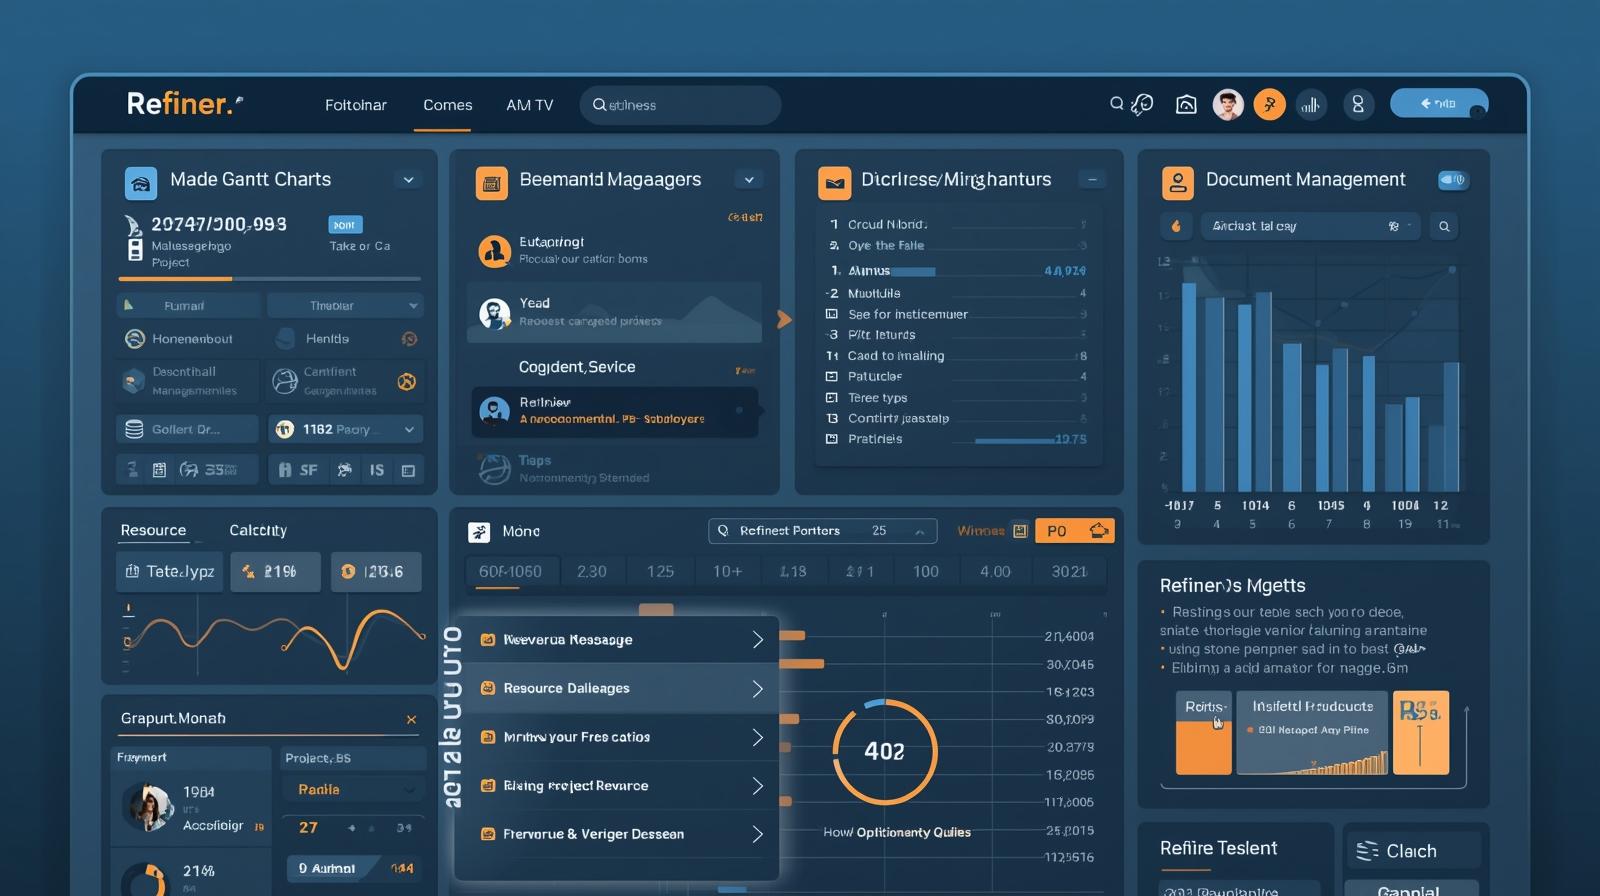Expand the Made Gantt Charts dropdown
Screen dimensions: 1600x896
(408, 180)
